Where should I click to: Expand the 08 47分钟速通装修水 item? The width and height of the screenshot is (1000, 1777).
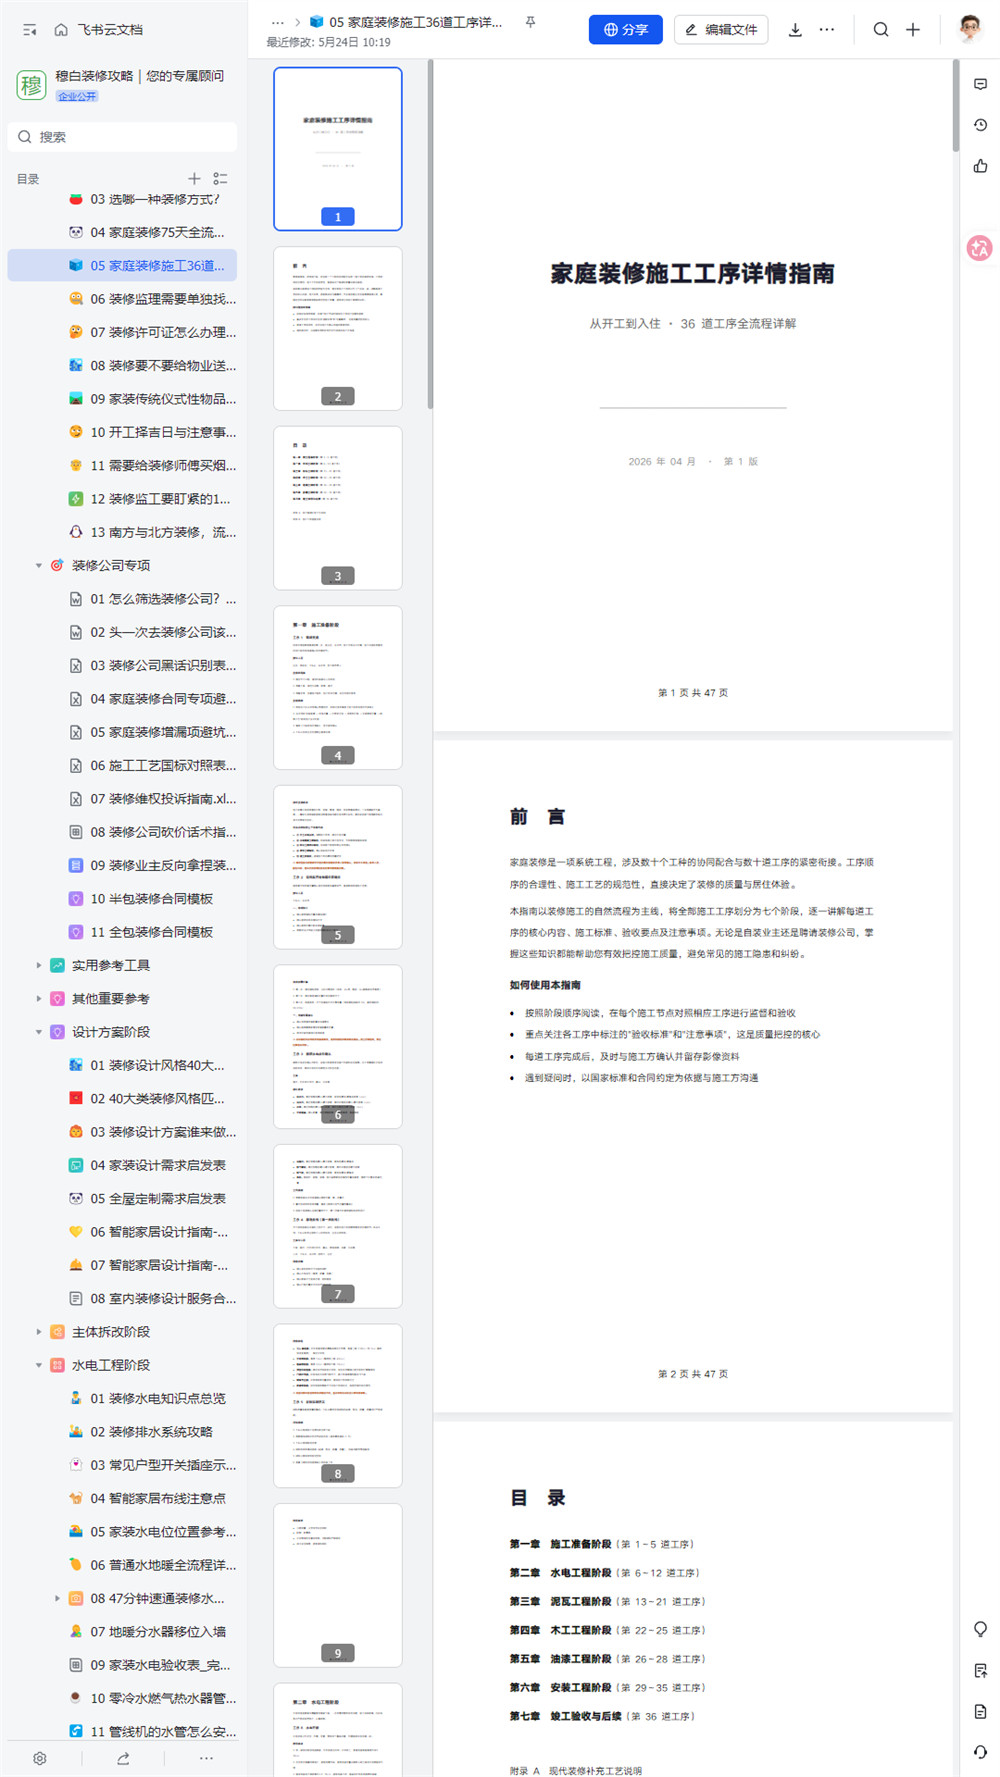[x=57, y=1598]
